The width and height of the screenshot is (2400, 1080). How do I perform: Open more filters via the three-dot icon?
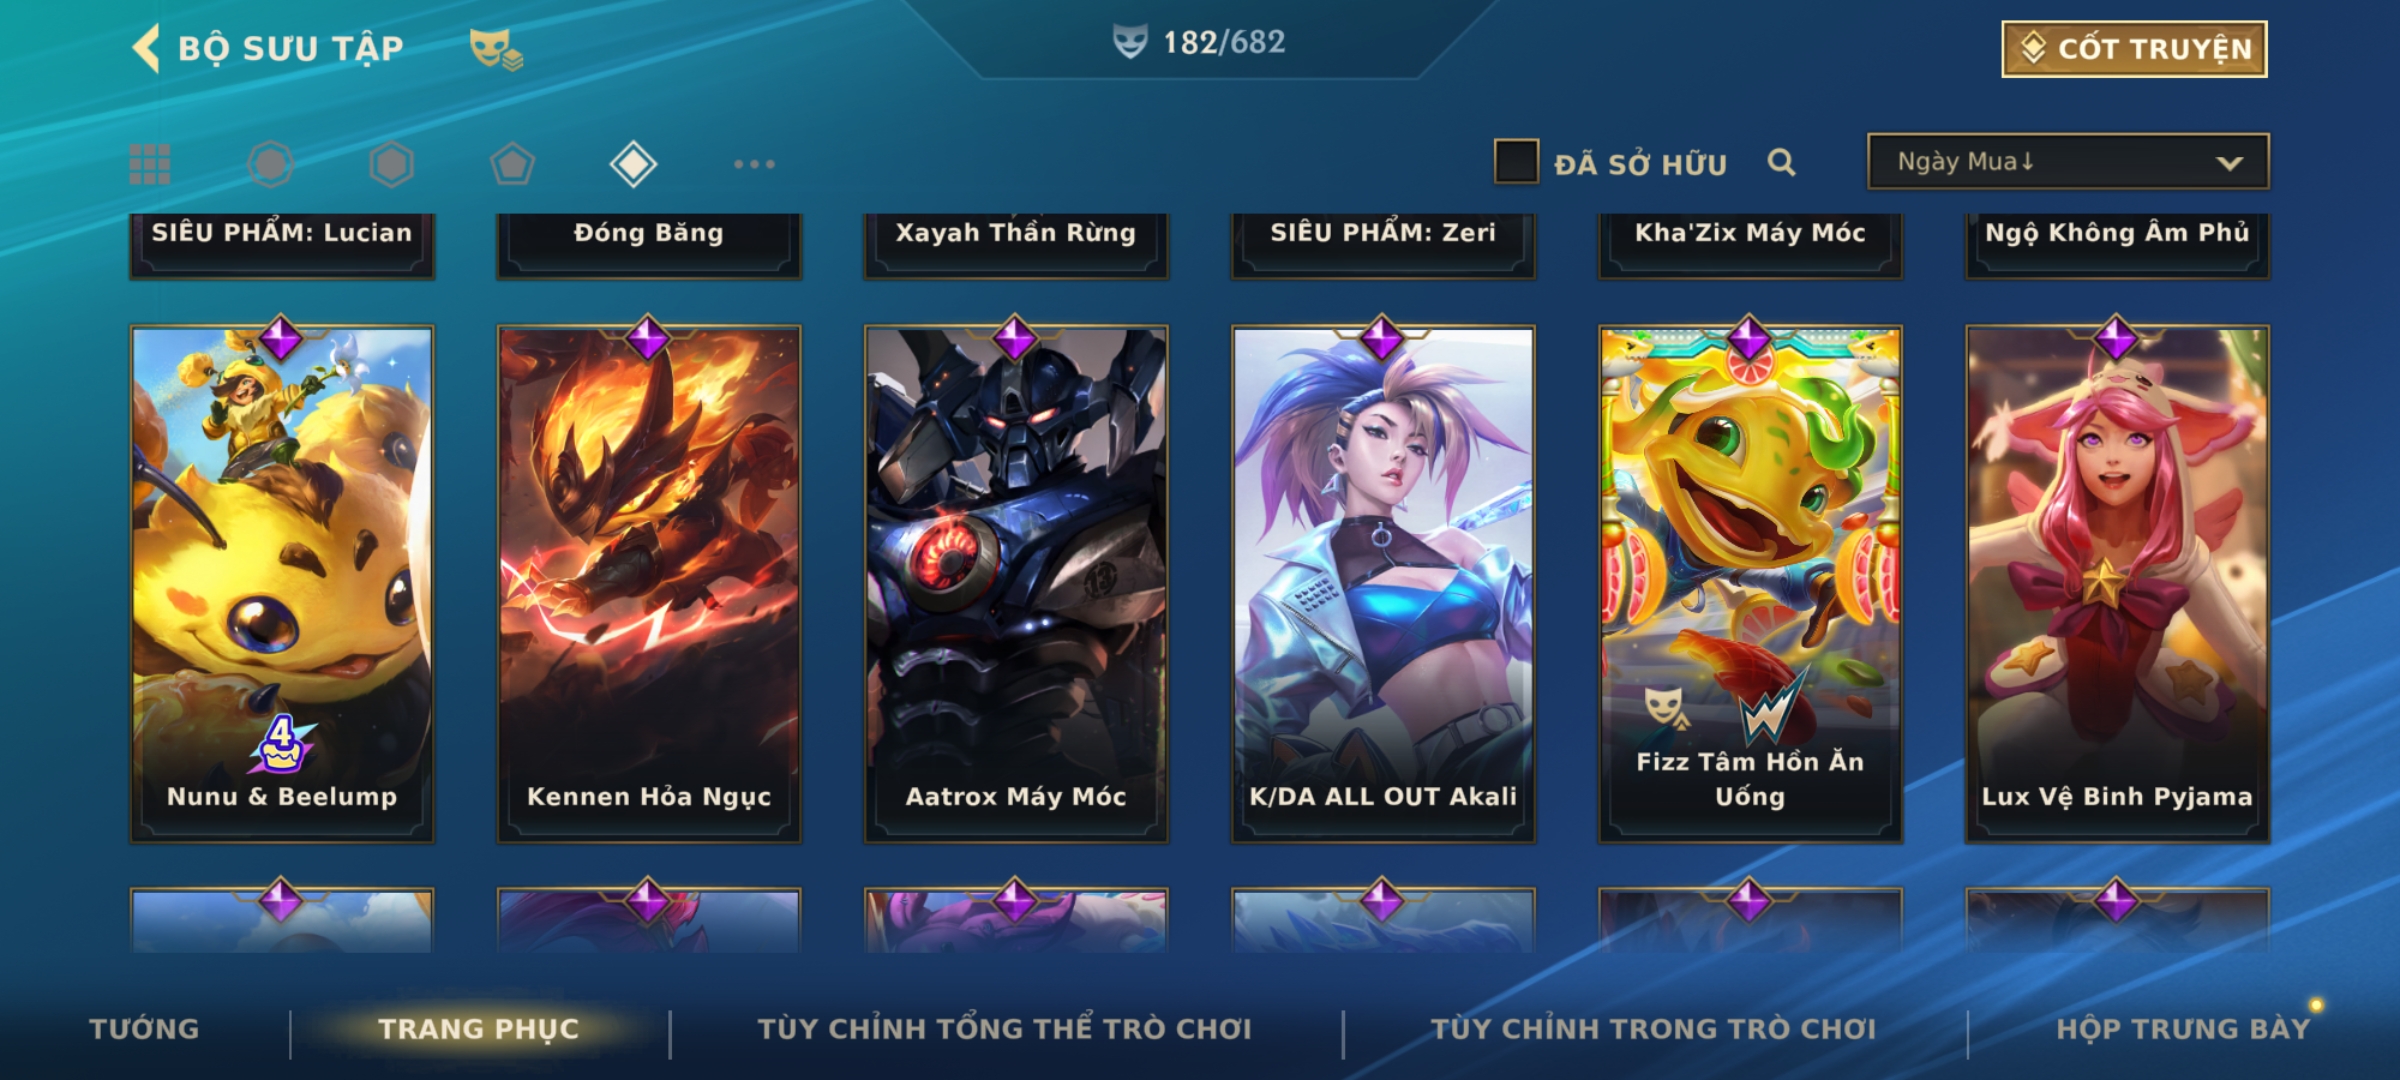point(754,164)
